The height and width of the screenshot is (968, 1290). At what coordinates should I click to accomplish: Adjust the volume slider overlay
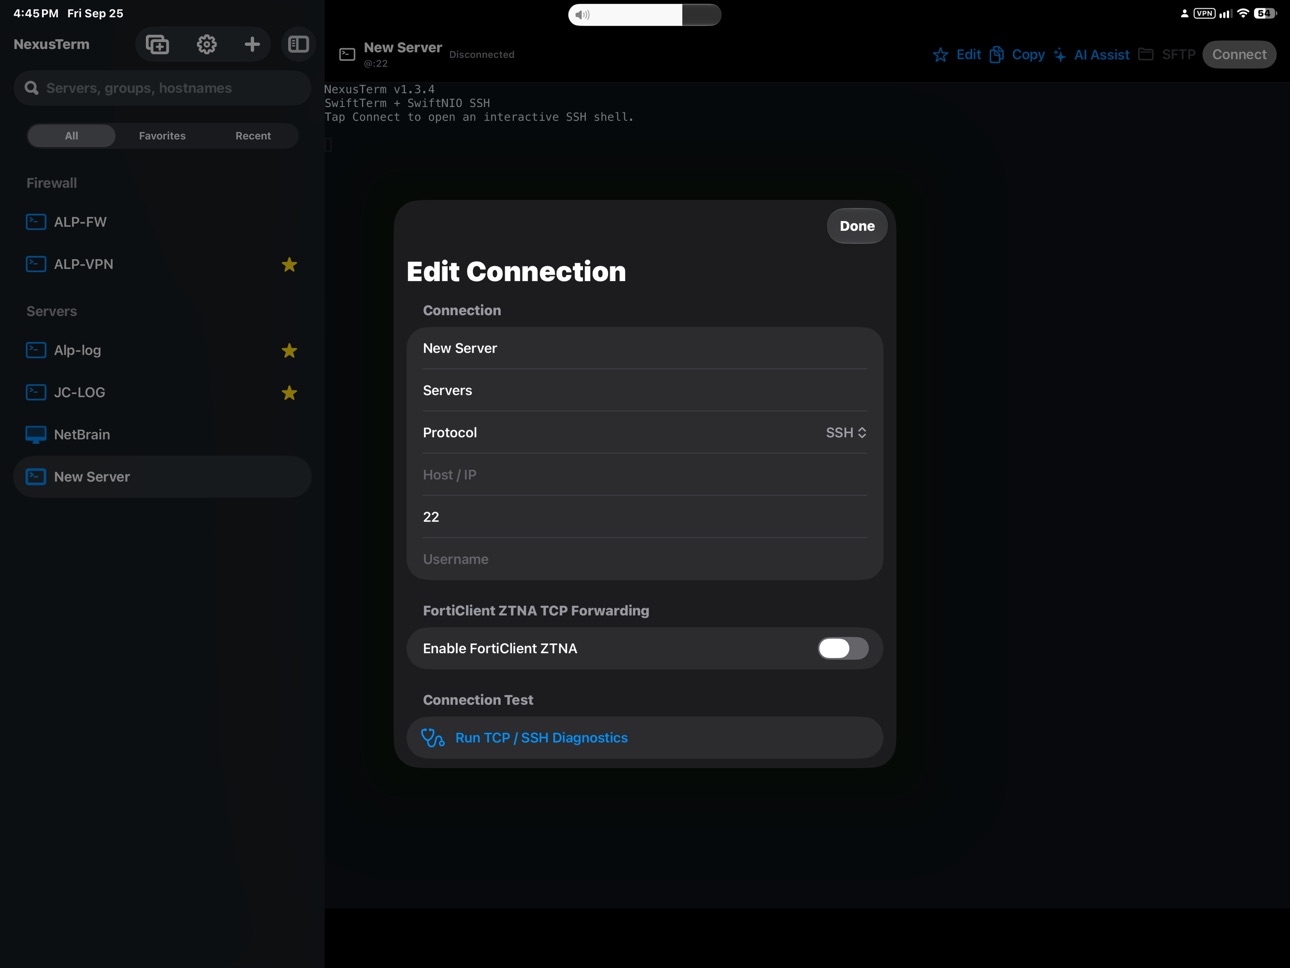point(645,15)
